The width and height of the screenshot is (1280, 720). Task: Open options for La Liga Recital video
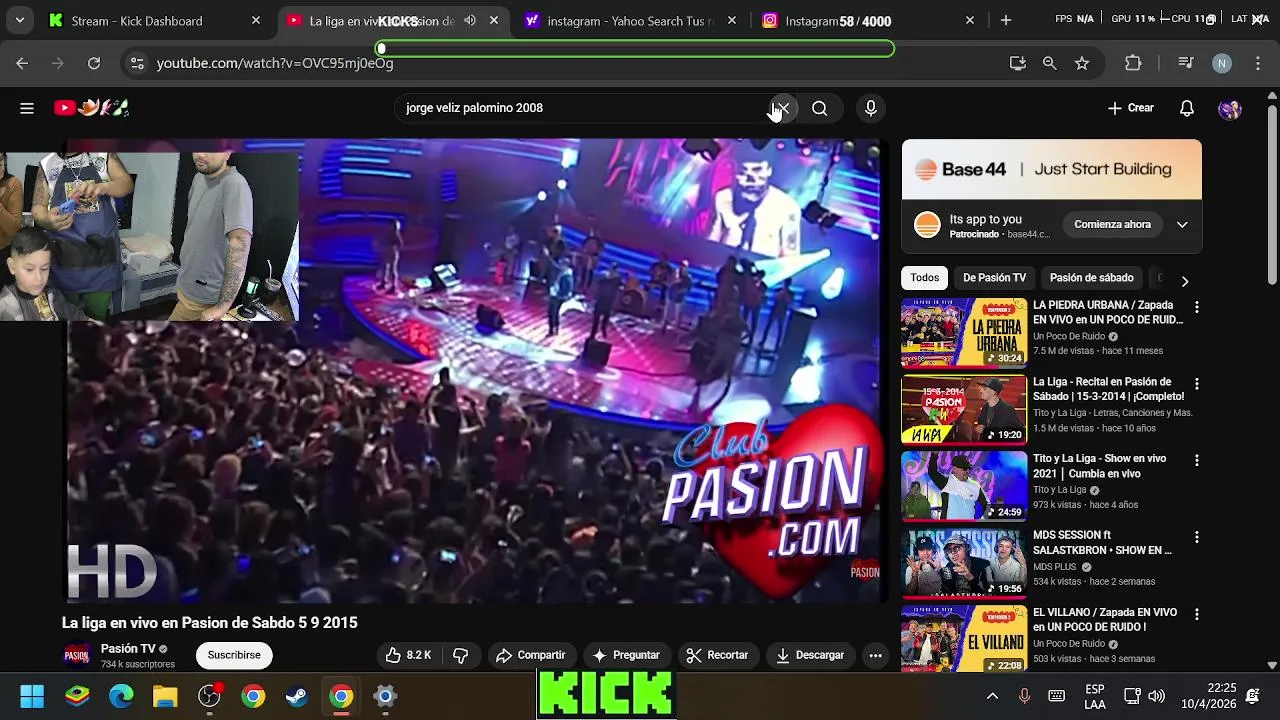(x=1196, y=384)
